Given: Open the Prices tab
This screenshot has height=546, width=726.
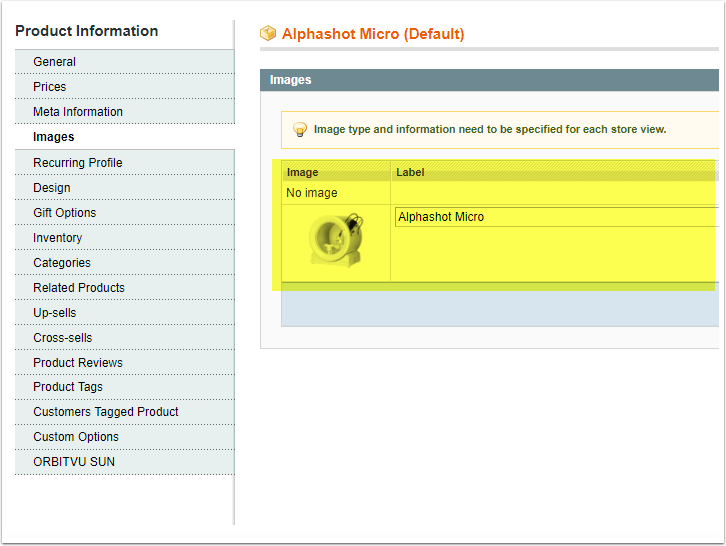Looking at the screenshot, I should coord(125,87).
